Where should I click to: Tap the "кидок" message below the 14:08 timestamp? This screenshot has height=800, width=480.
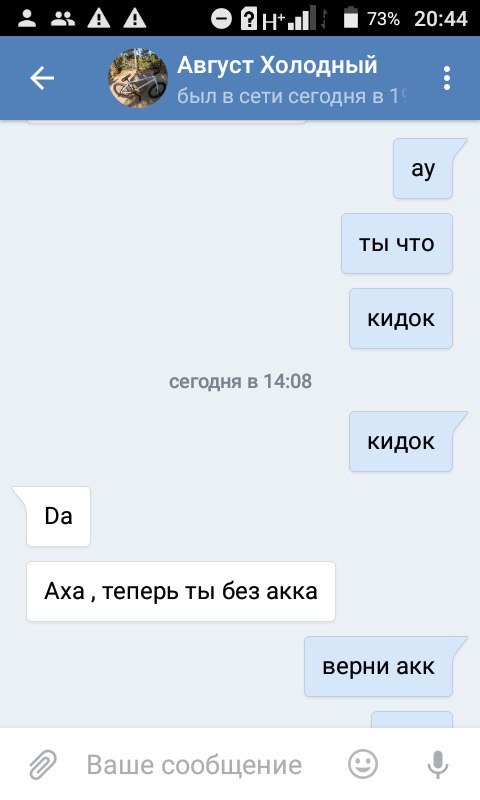(x=401, y=441)
